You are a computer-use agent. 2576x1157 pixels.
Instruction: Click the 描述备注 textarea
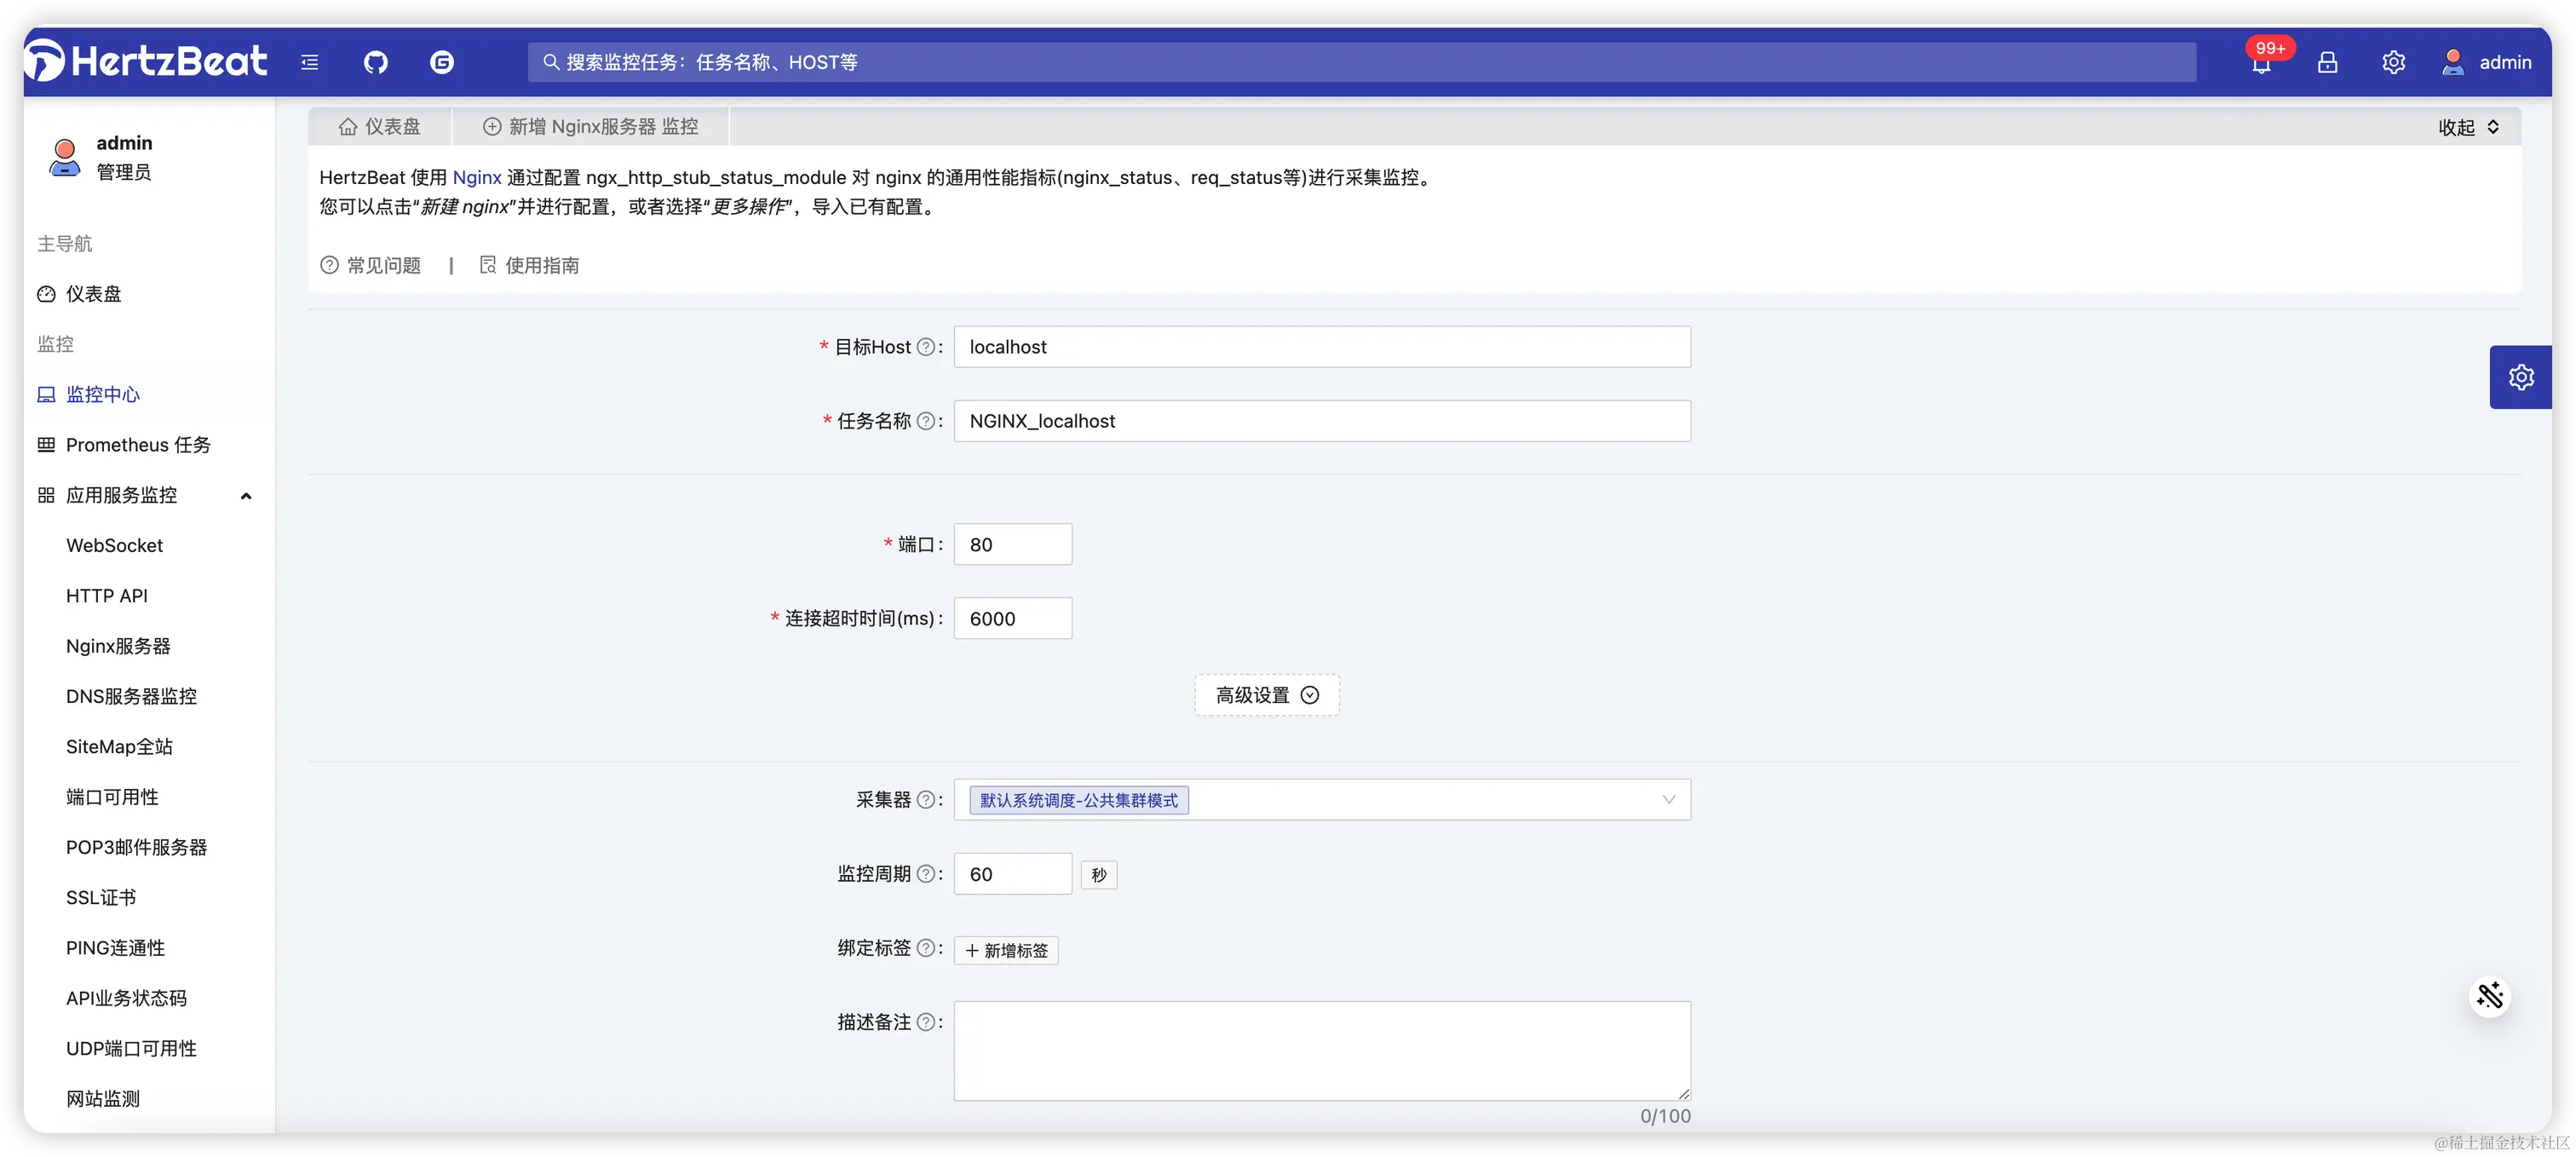pyautogui.click(x=1322, y=1051)
